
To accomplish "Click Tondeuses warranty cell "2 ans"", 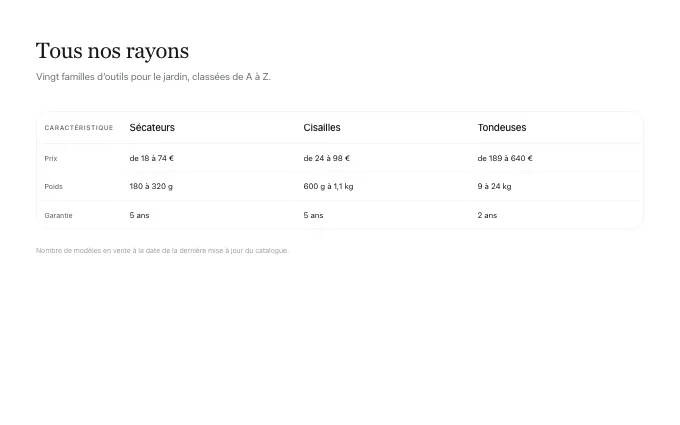I will point(487,216).
